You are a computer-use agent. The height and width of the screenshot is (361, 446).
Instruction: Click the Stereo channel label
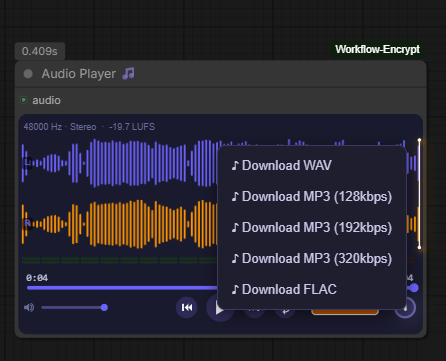point(83,127)
